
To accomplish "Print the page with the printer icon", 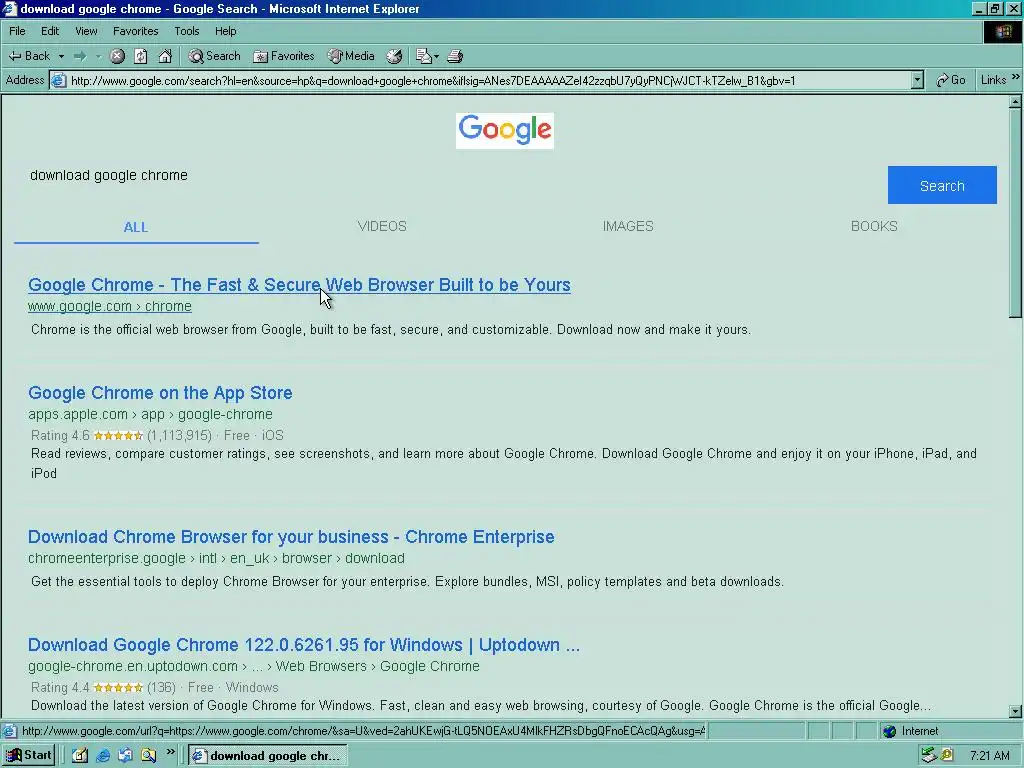I will 455,56.
